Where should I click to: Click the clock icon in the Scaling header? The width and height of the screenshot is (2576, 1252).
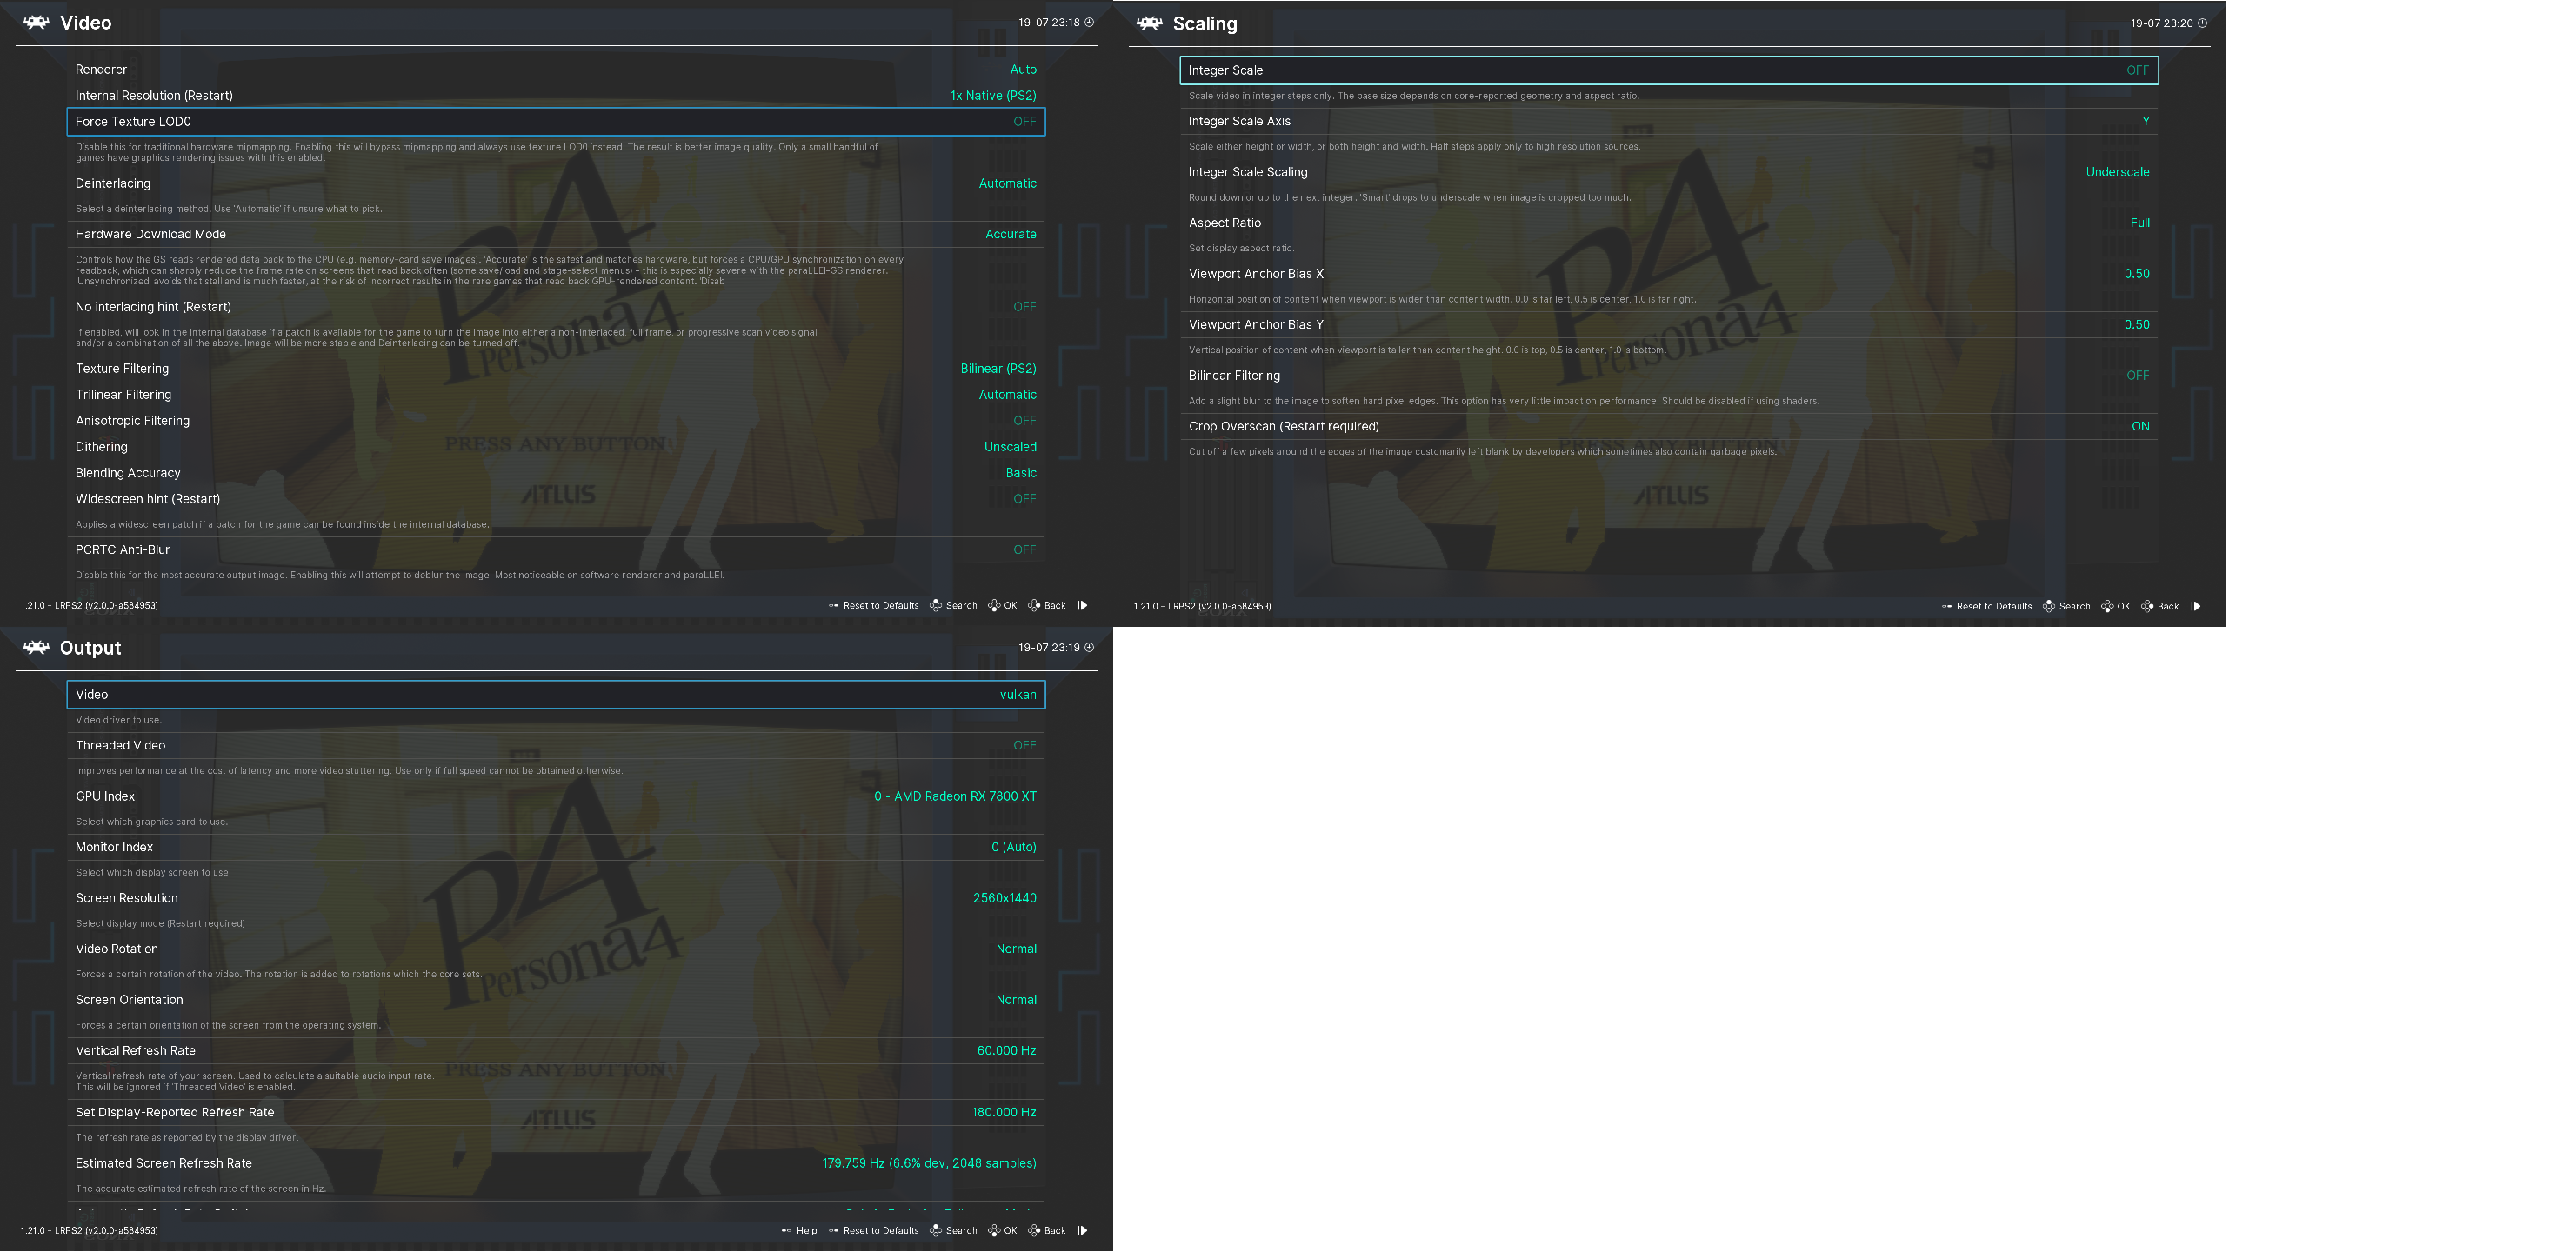click(2202, 23)
